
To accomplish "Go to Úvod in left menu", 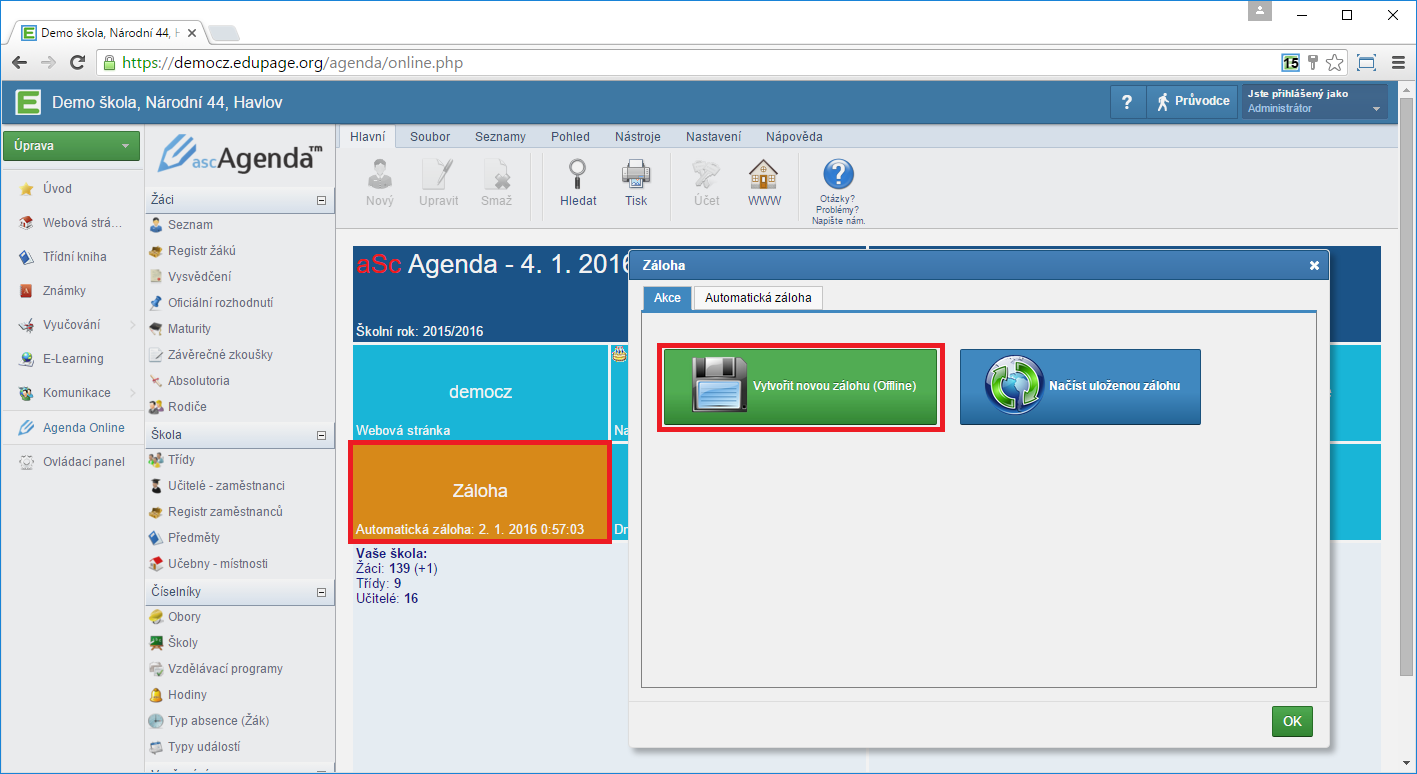I will (x=57, y=189).
